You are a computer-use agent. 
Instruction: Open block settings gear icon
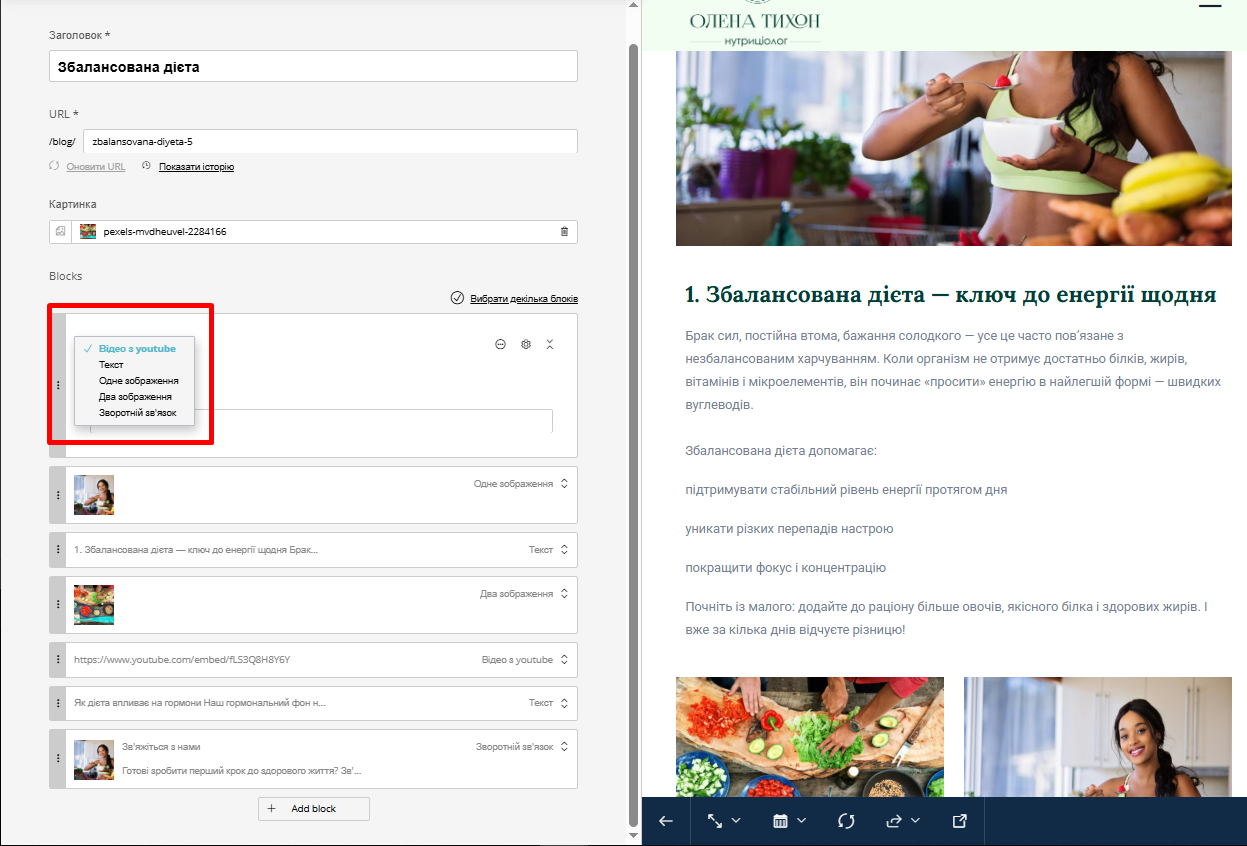pyautogui.click(x=526, y=344)
